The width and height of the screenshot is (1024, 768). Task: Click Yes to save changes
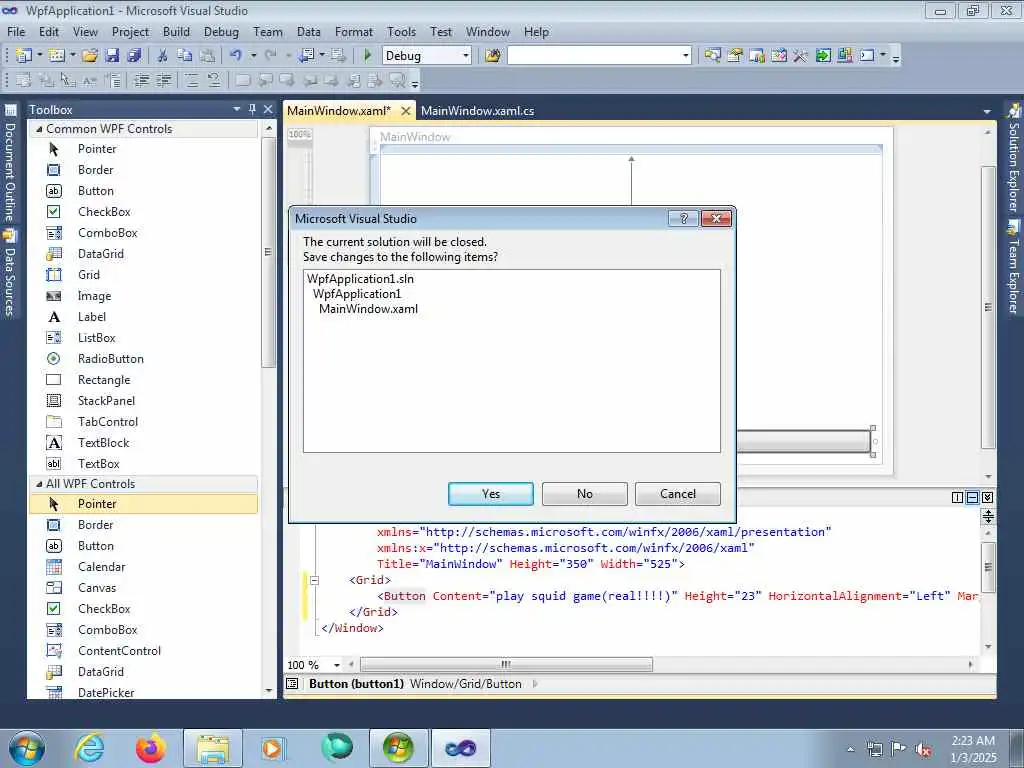click(x=490, y=494)
